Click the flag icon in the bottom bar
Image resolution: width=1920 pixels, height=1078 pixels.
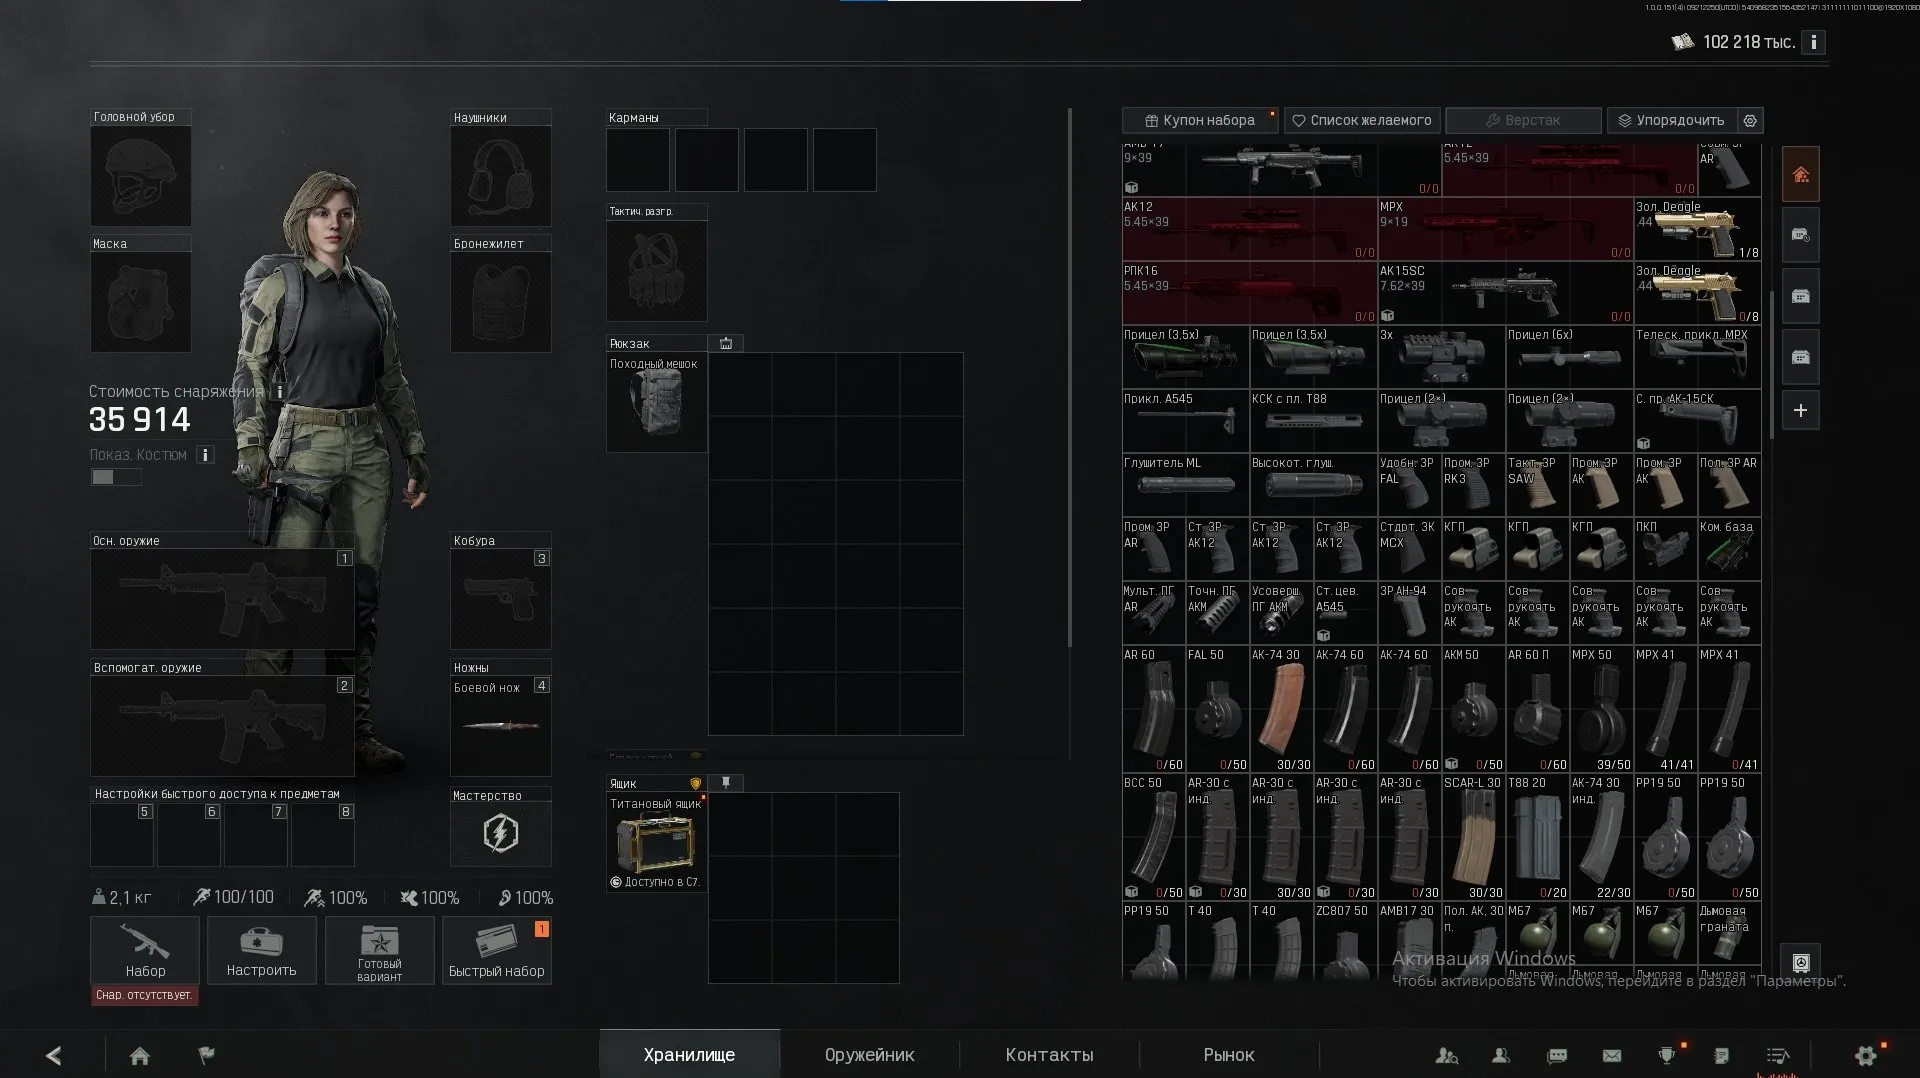click(x=207, y=1054)
